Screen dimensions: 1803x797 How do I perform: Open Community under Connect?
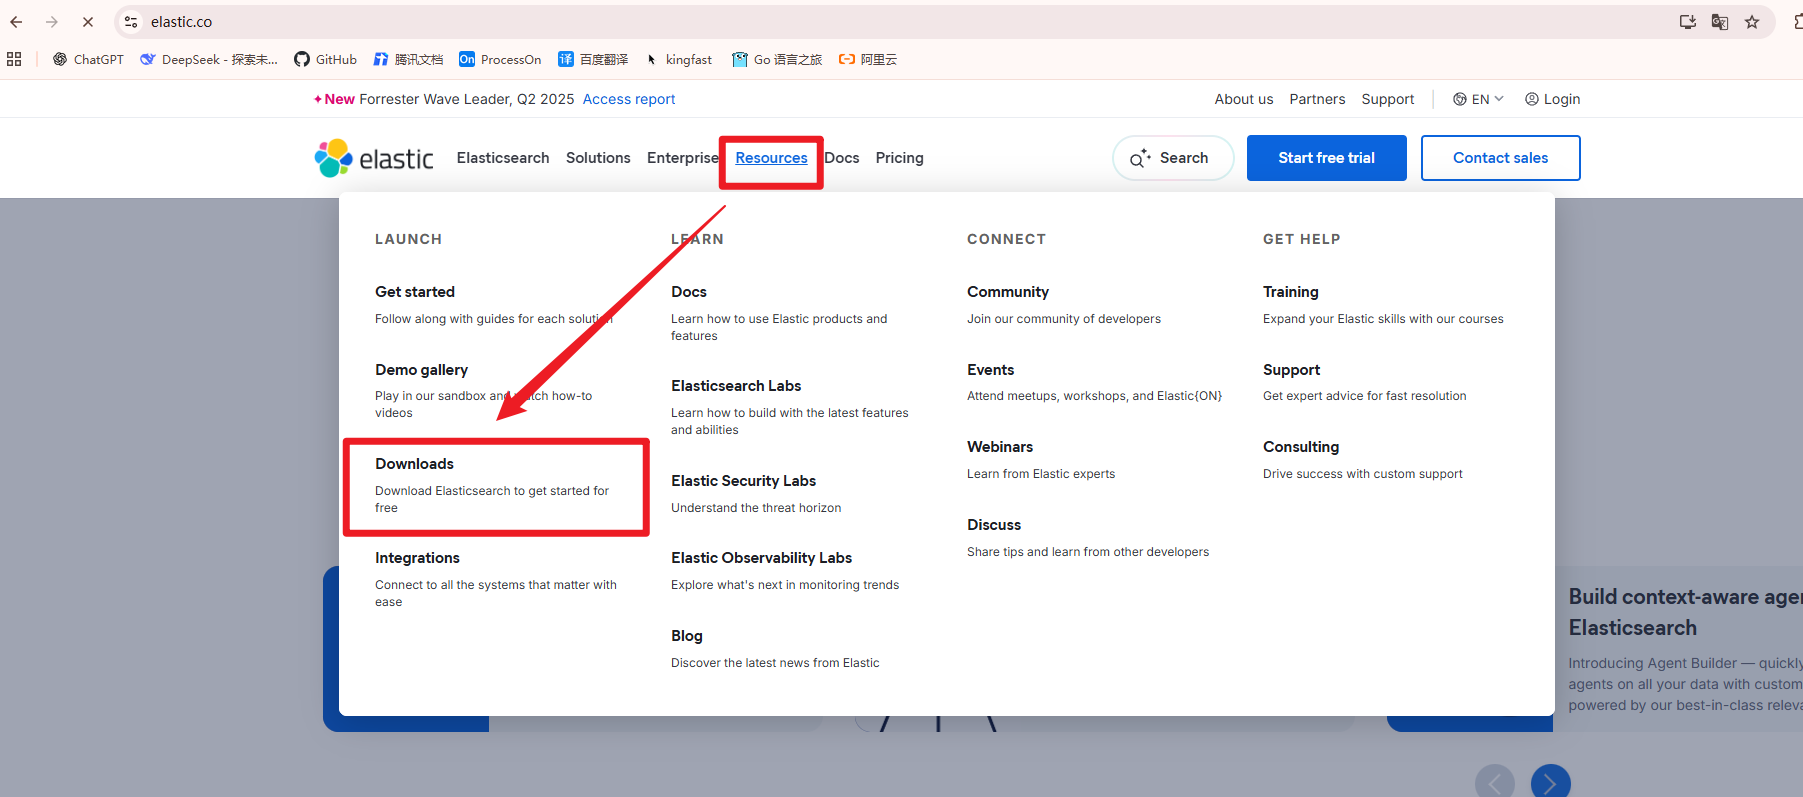click(1008, 292)
